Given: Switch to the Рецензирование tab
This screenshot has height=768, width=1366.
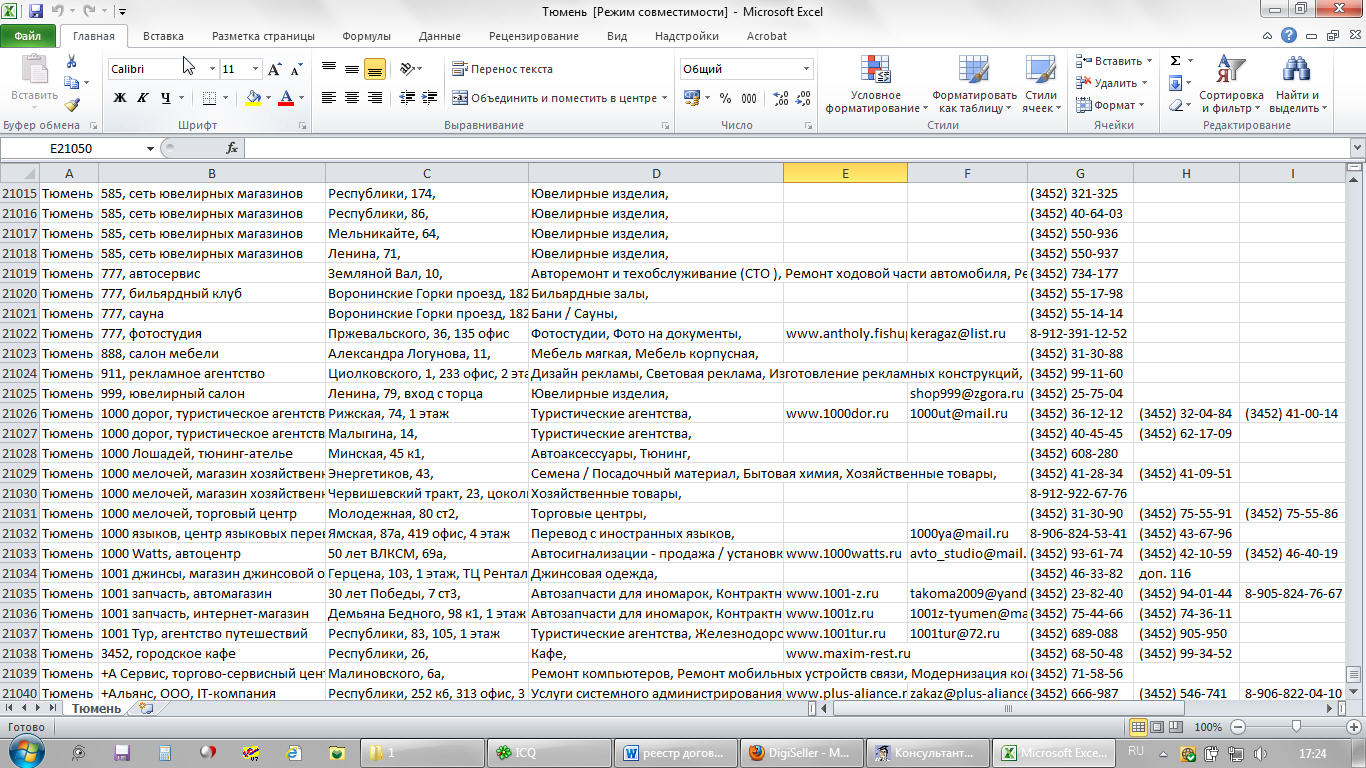Looking at the screenshot, I should (533, 36).
